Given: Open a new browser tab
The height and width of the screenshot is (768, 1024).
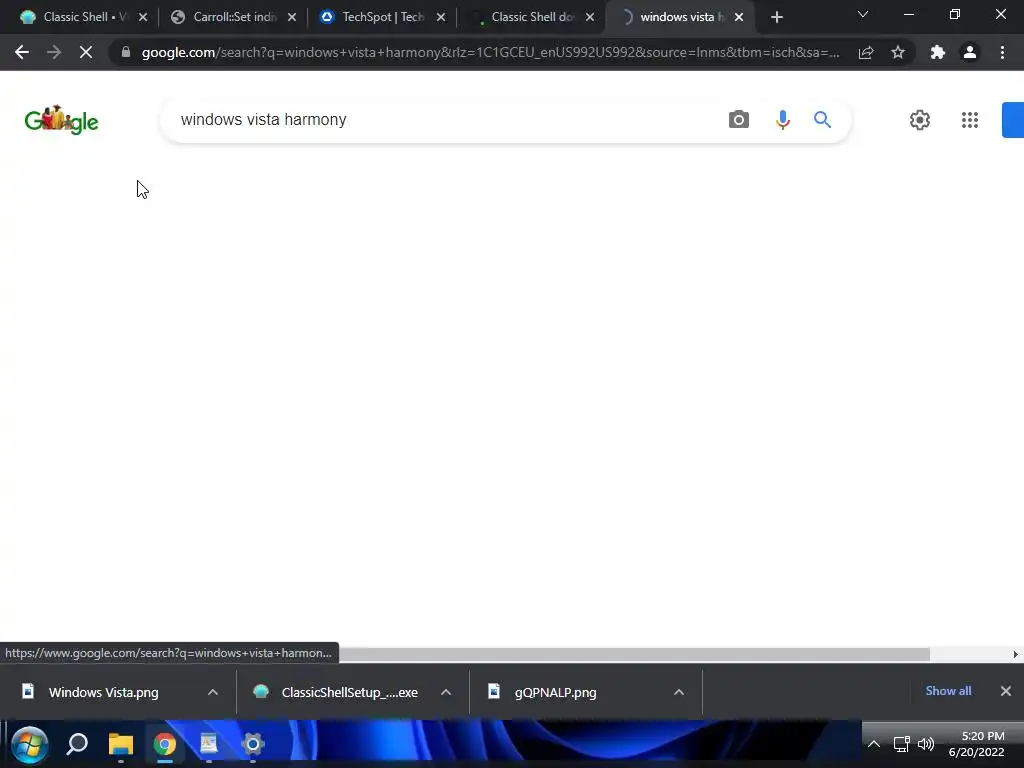Looking at the screenshot, I should click(776, 18).
